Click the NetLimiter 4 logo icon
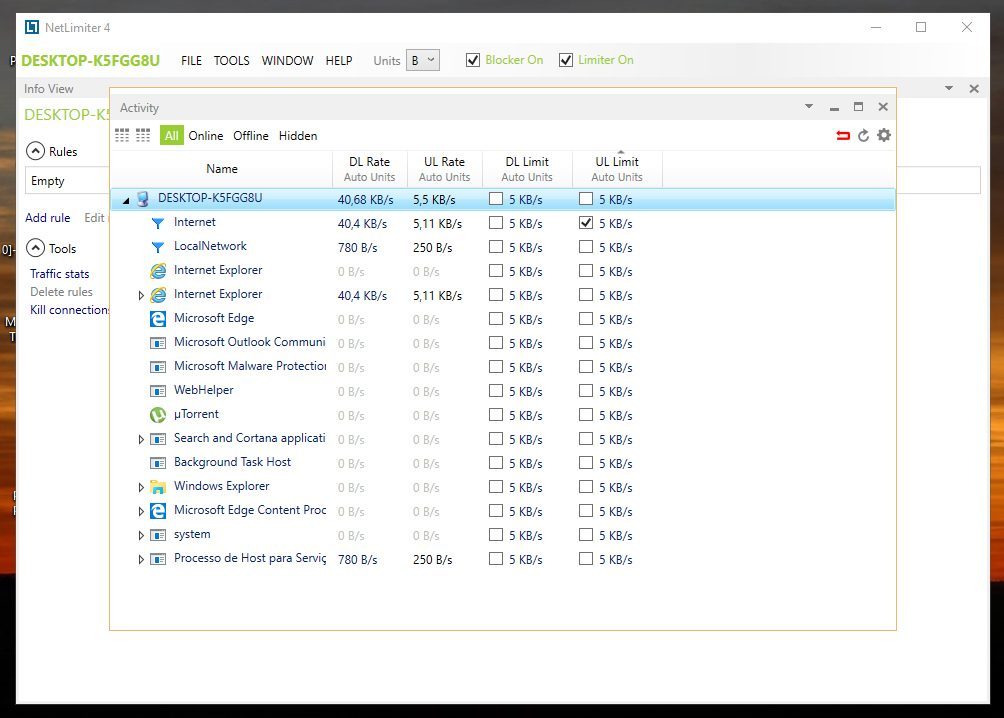This screenshot has height=718, width=1004. [31, 28]
